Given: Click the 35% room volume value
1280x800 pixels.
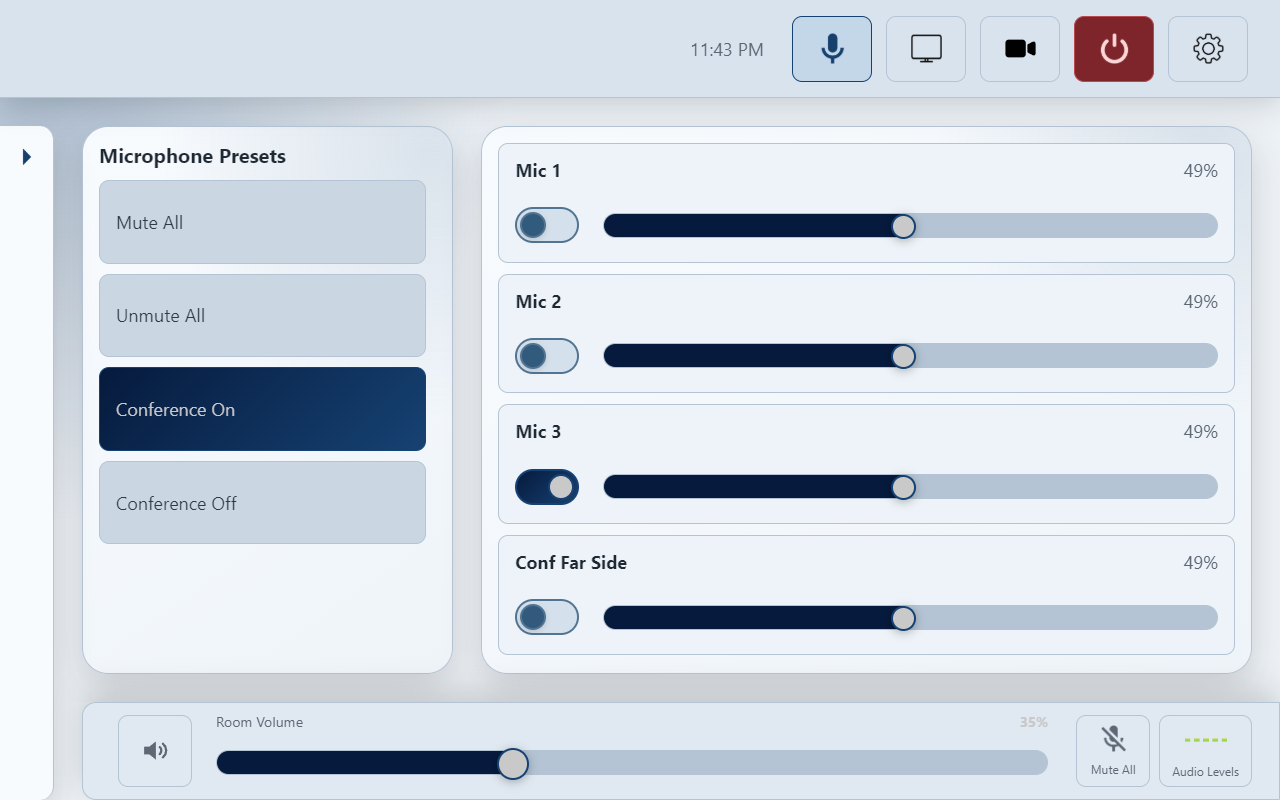Looking at the screenshot, I should pyautogui.click(x=1034, y=722).
